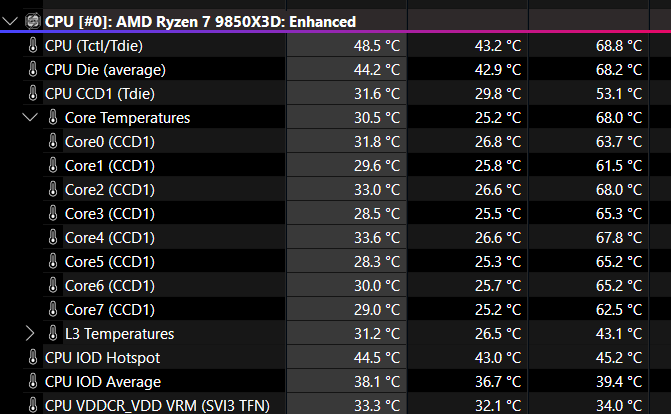
Task: Select the Core4 (CCD1) label
Action: [110, 238]
